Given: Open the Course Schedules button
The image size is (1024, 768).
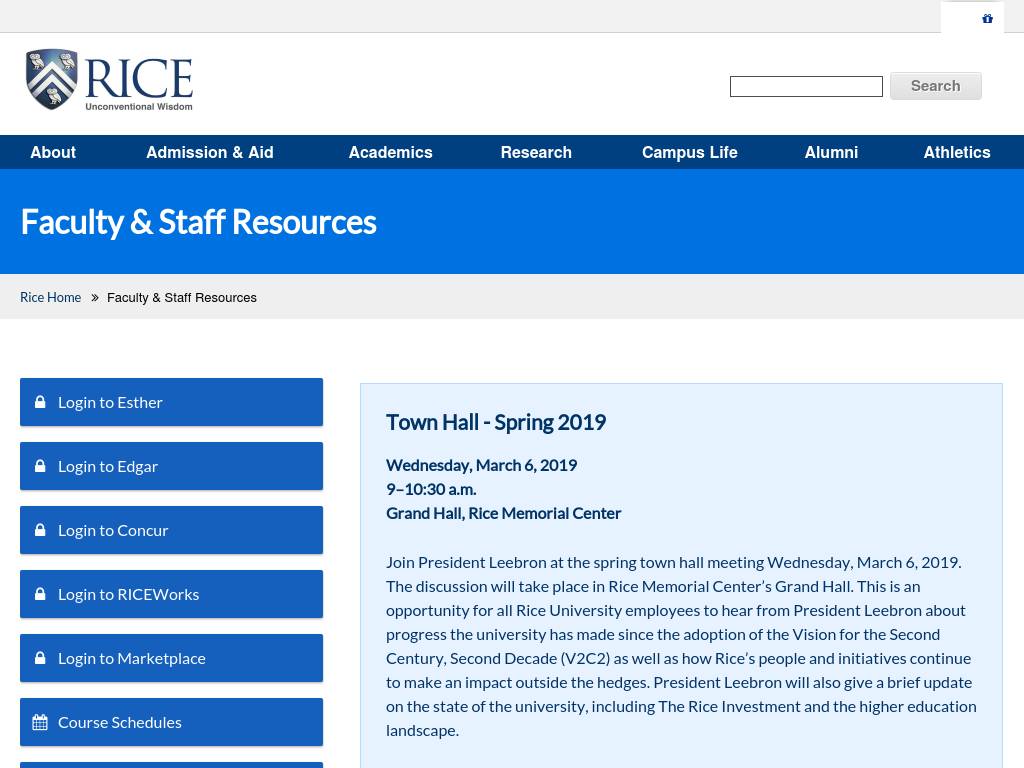Looking at the screenshot, I should [x=171, y=722].
